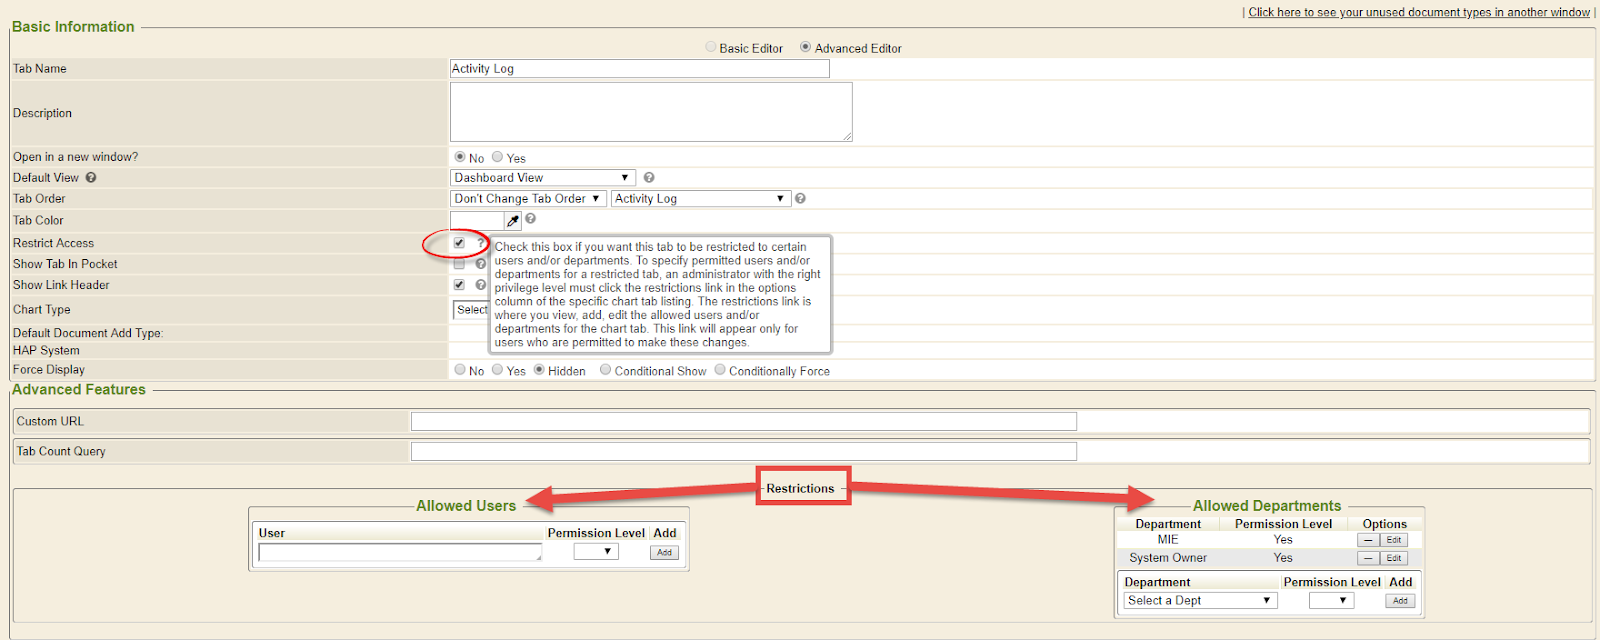Select the Basic Editor radio button

(x=711, y=47)
